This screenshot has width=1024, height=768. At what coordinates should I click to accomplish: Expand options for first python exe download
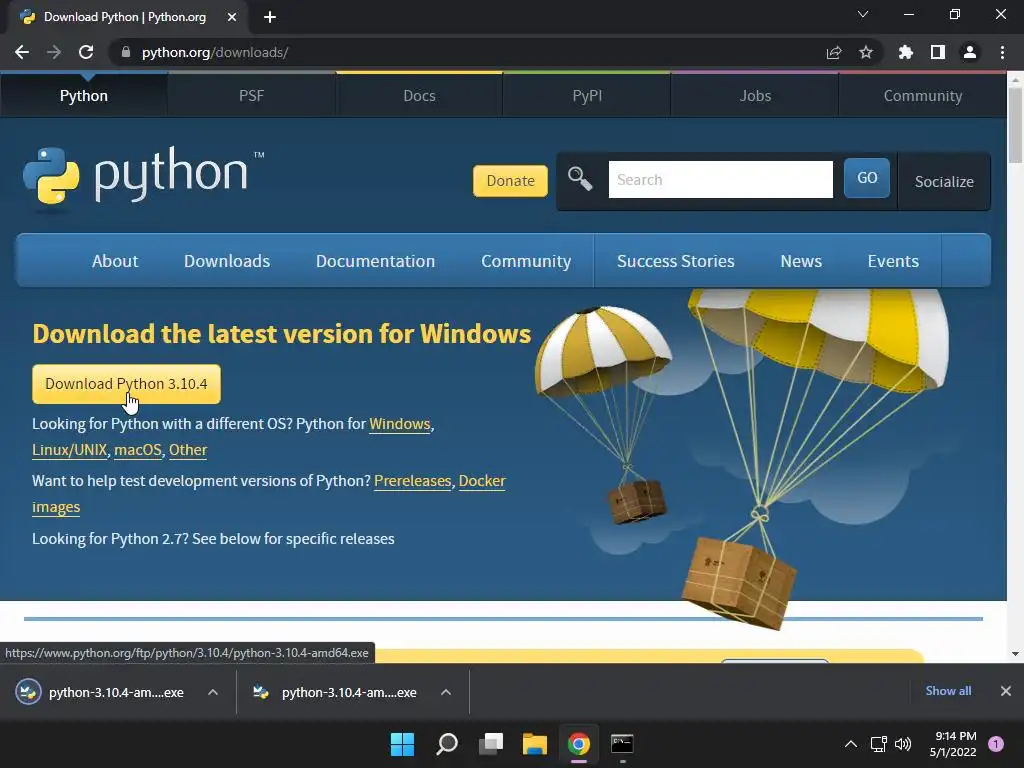[213, 692]
